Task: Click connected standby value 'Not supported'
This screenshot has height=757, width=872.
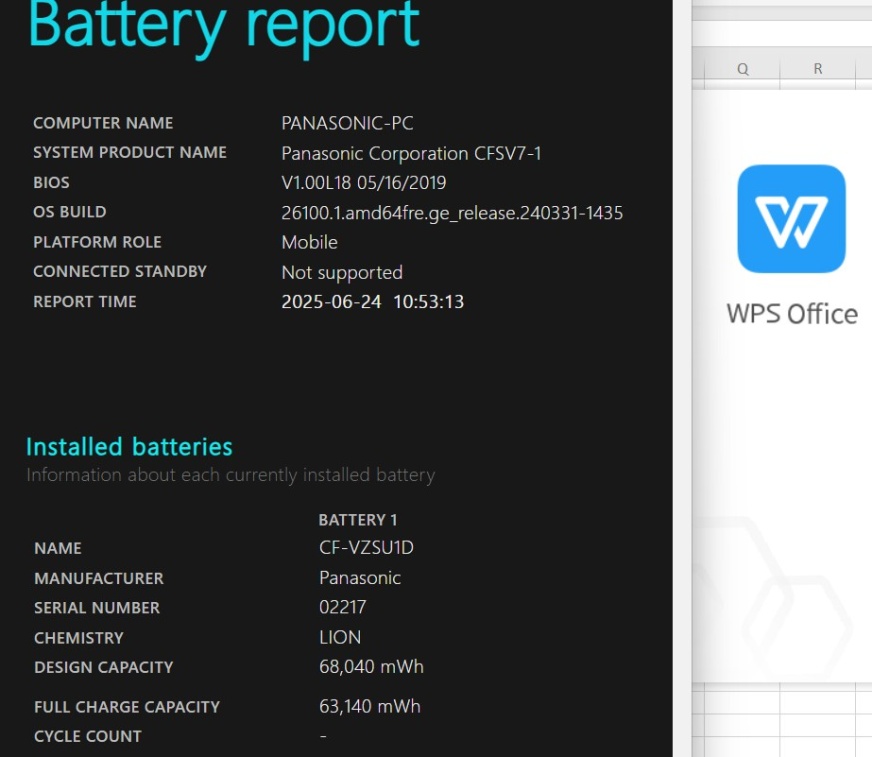Action: click(342, 273)
